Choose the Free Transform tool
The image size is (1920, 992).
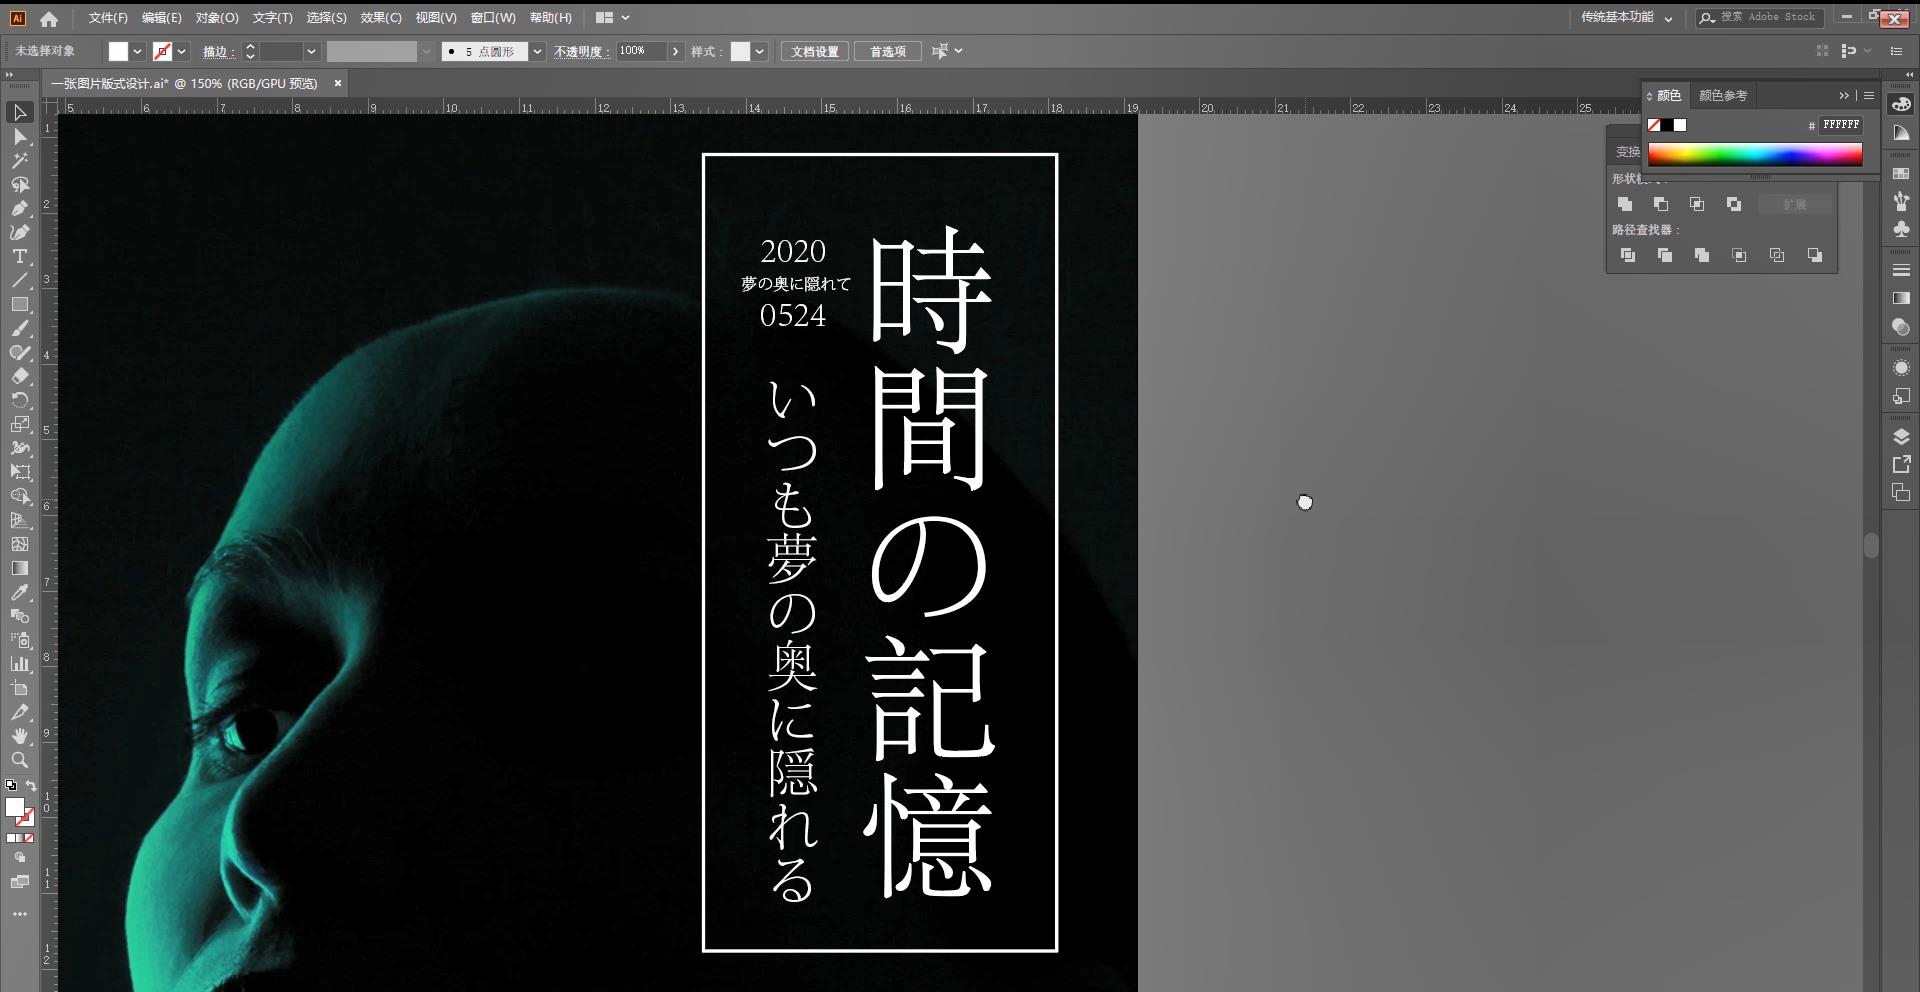coord(20,473)
